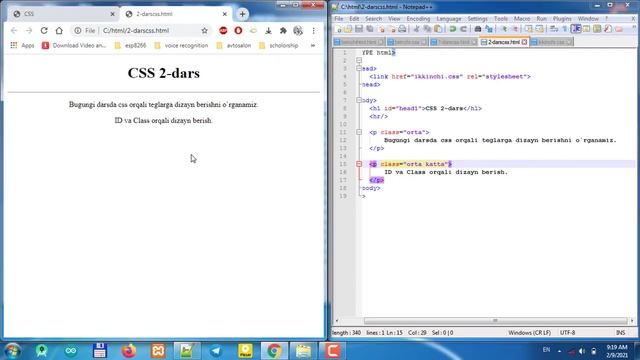
Task: Reload the page in Chrome
Action: pos(44,31)
